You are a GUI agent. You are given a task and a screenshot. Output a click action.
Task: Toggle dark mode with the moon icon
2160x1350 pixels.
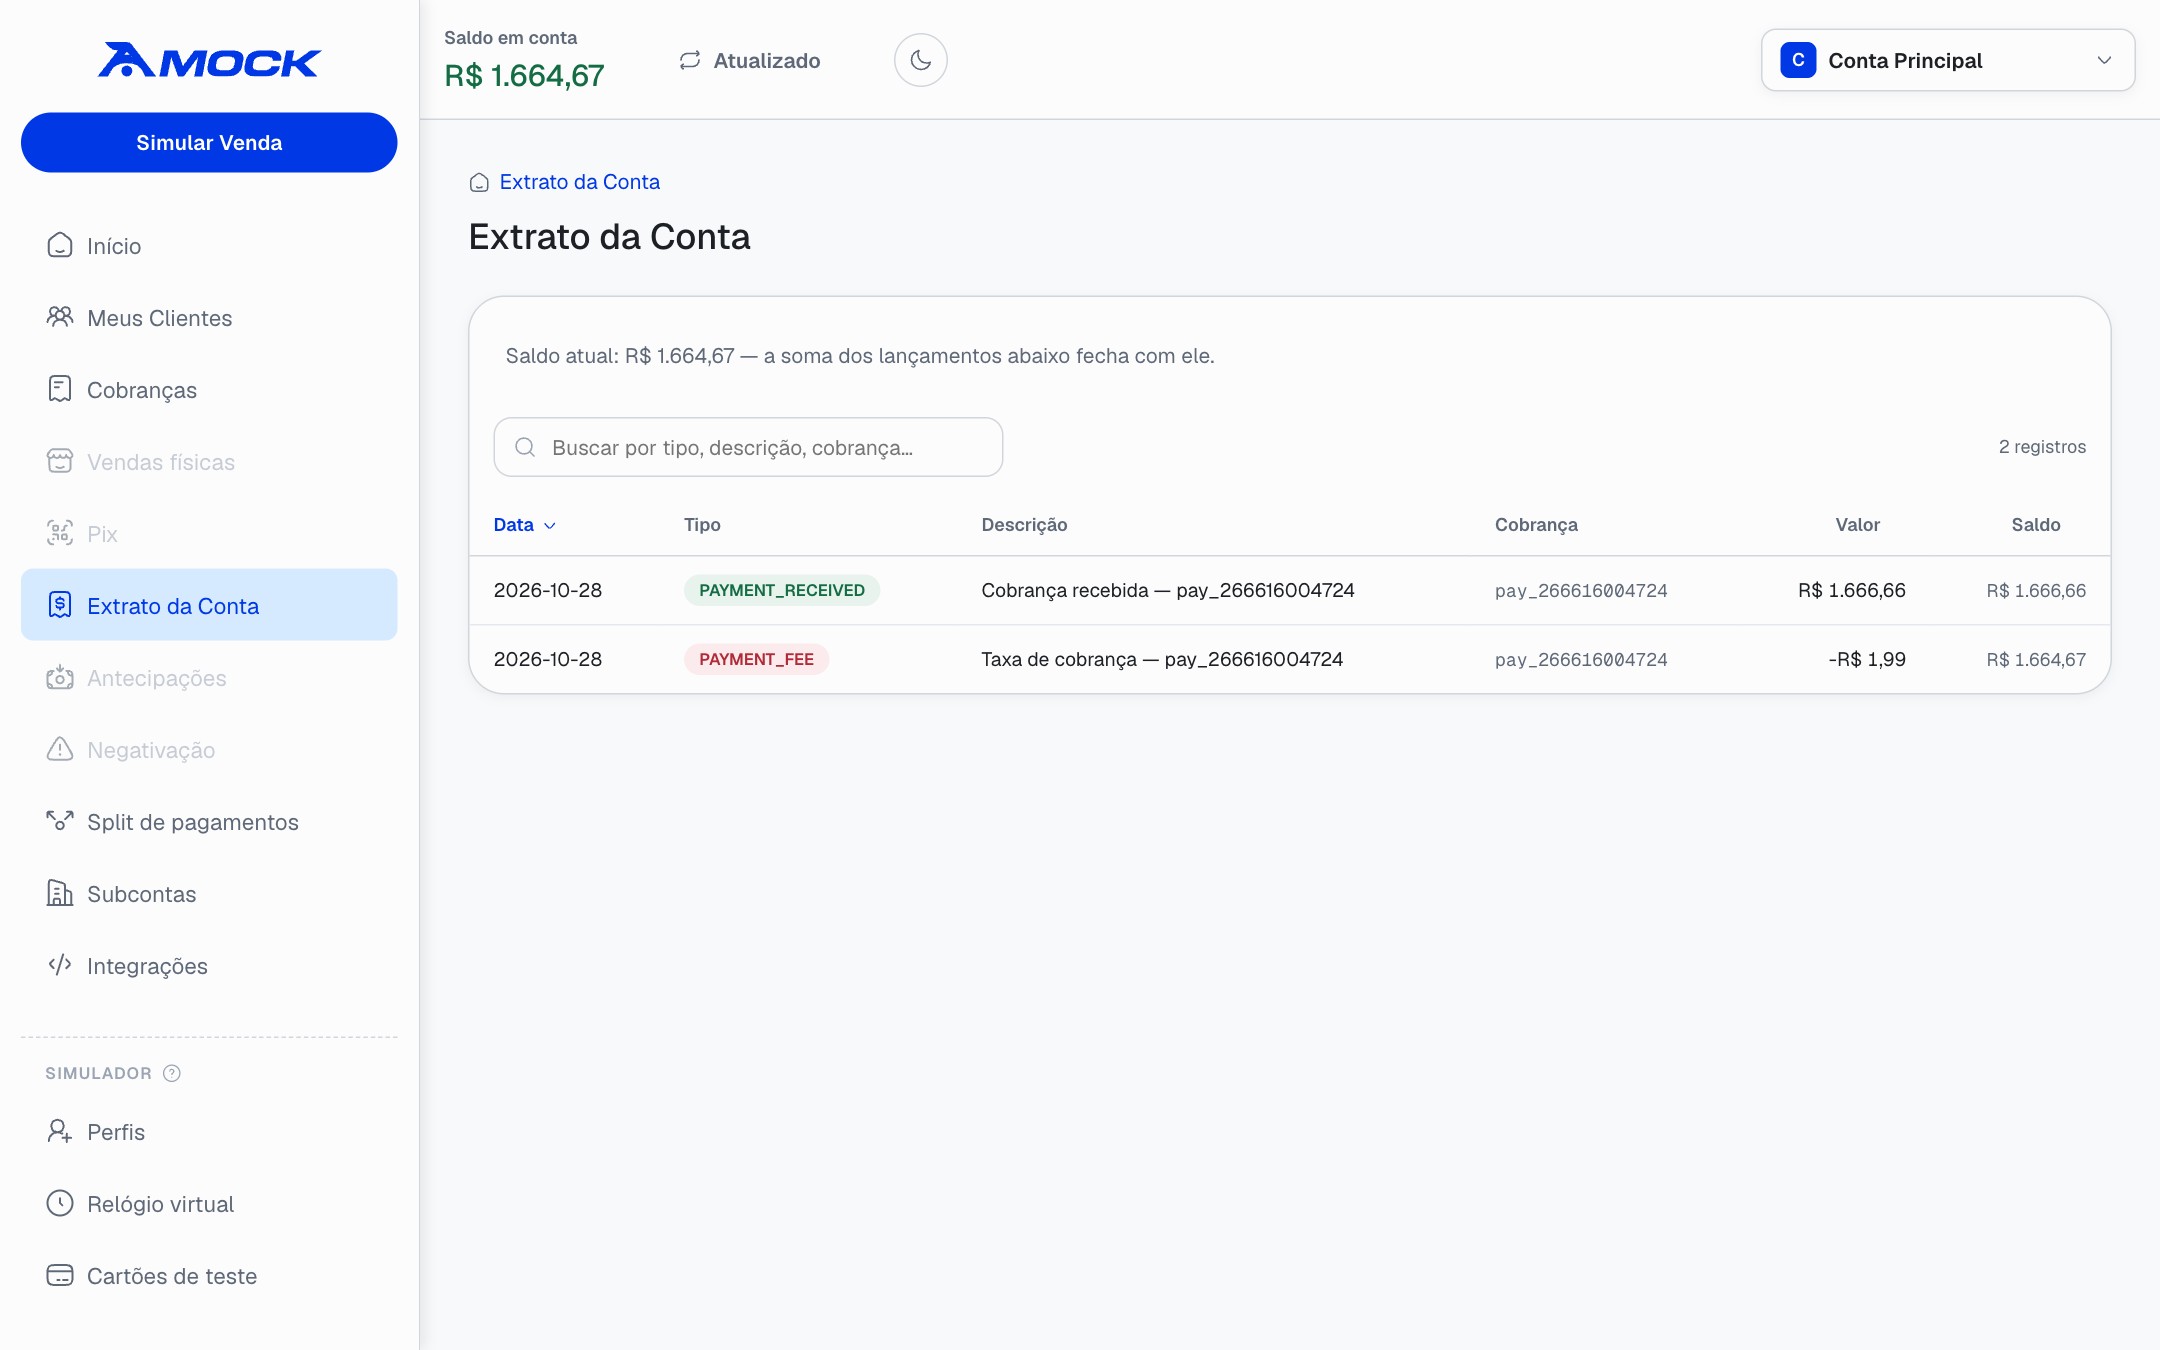click(x=920, y=60)
